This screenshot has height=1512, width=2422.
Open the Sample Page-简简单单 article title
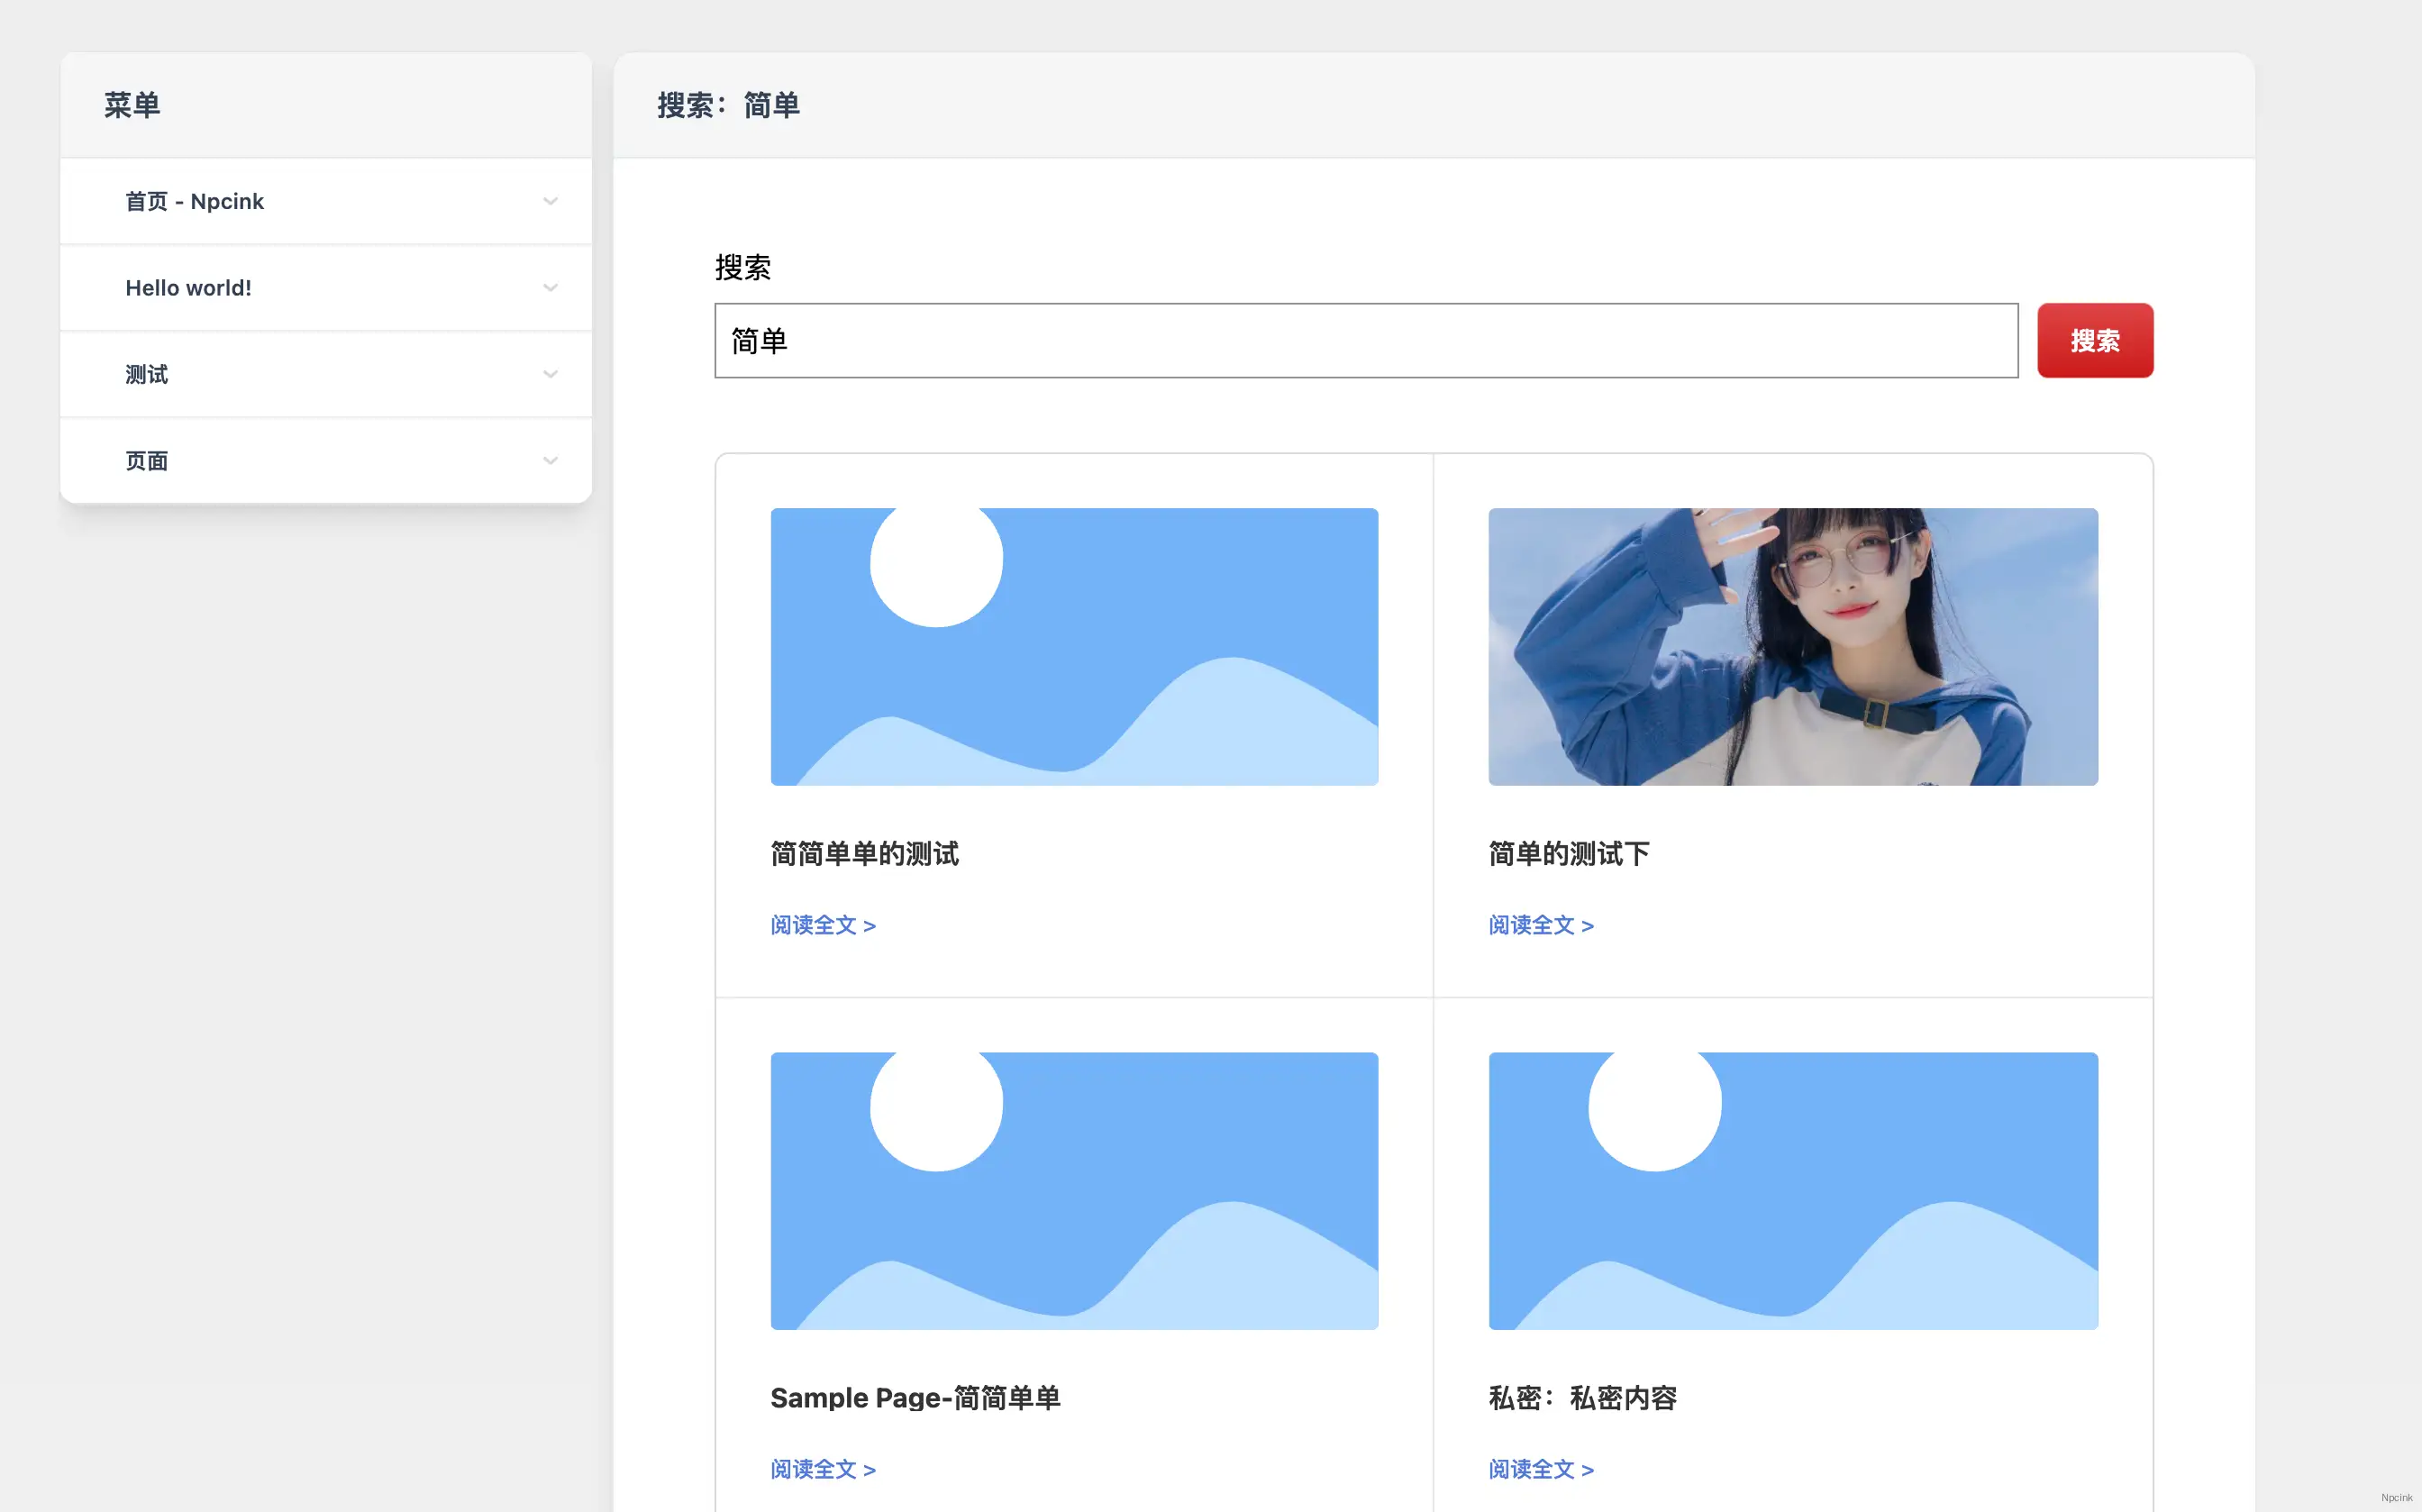click(x=915, y=1397)
